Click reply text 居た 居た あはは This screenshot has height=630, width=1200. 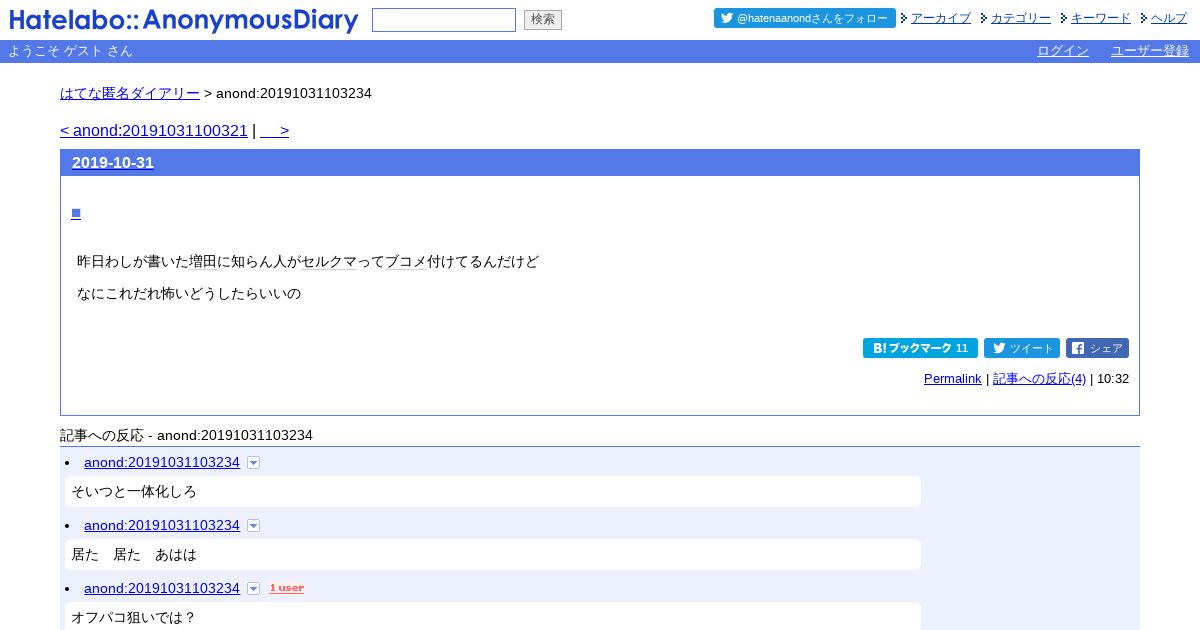pos(134,555)
